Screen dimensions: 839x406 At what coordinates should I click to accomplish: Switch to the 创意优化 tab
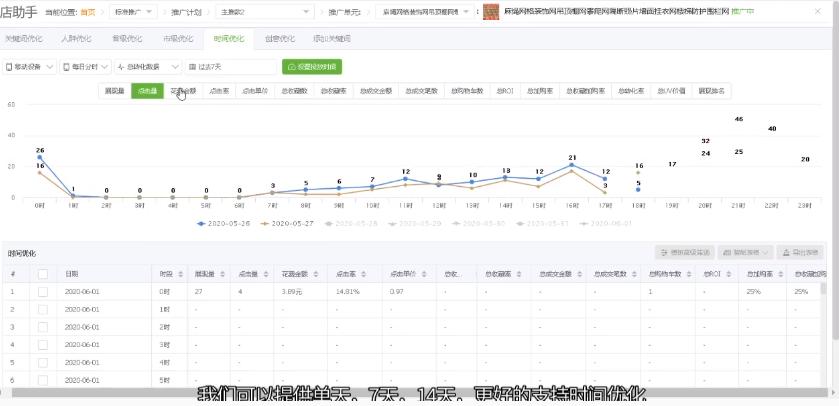(x=279, y=39)
